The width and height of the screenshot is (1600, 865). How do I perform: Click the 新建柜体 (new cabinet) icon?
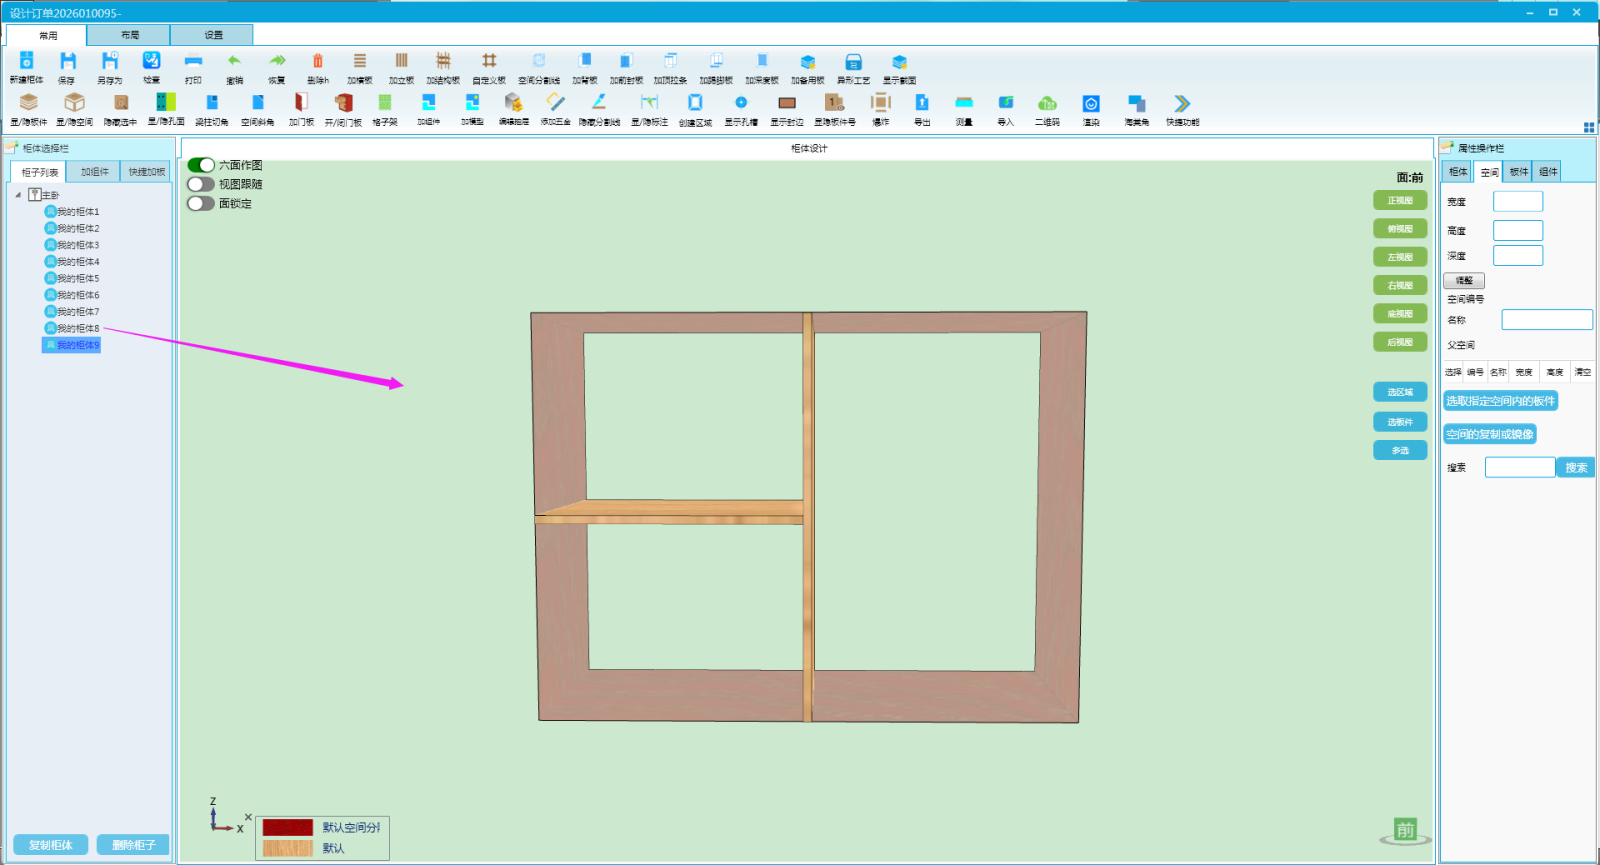click(x=26, y=62)
